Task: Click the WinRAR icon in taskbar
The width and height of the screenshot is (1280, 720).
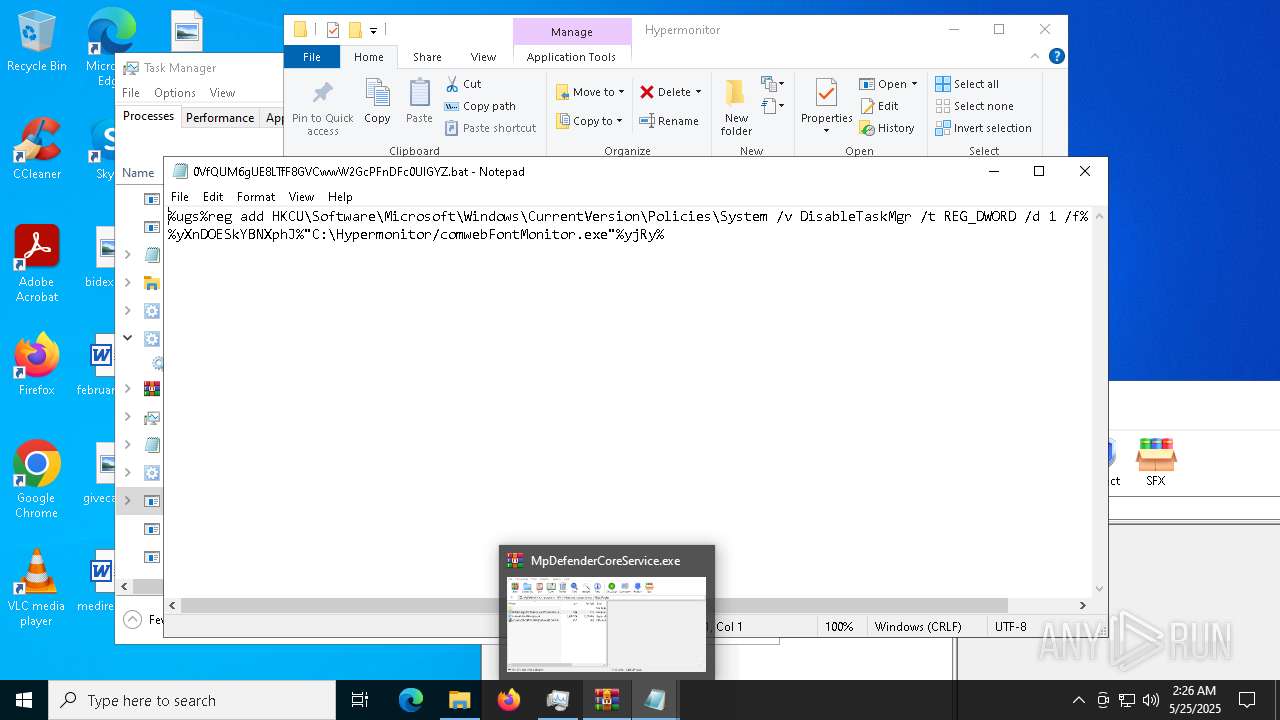Action: [607, 700]
